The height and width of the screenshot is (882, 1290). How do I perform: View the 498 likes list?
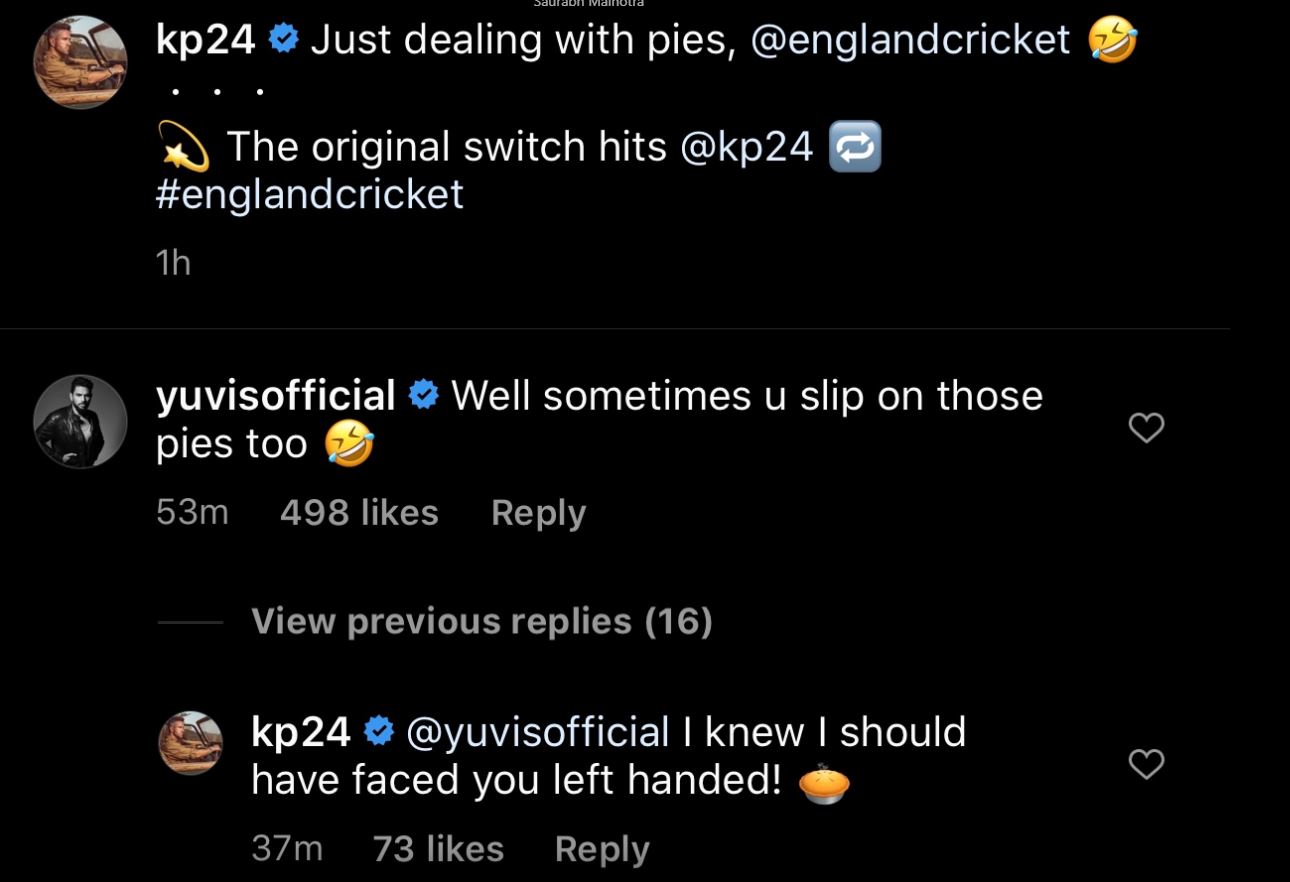pos(359,513)
